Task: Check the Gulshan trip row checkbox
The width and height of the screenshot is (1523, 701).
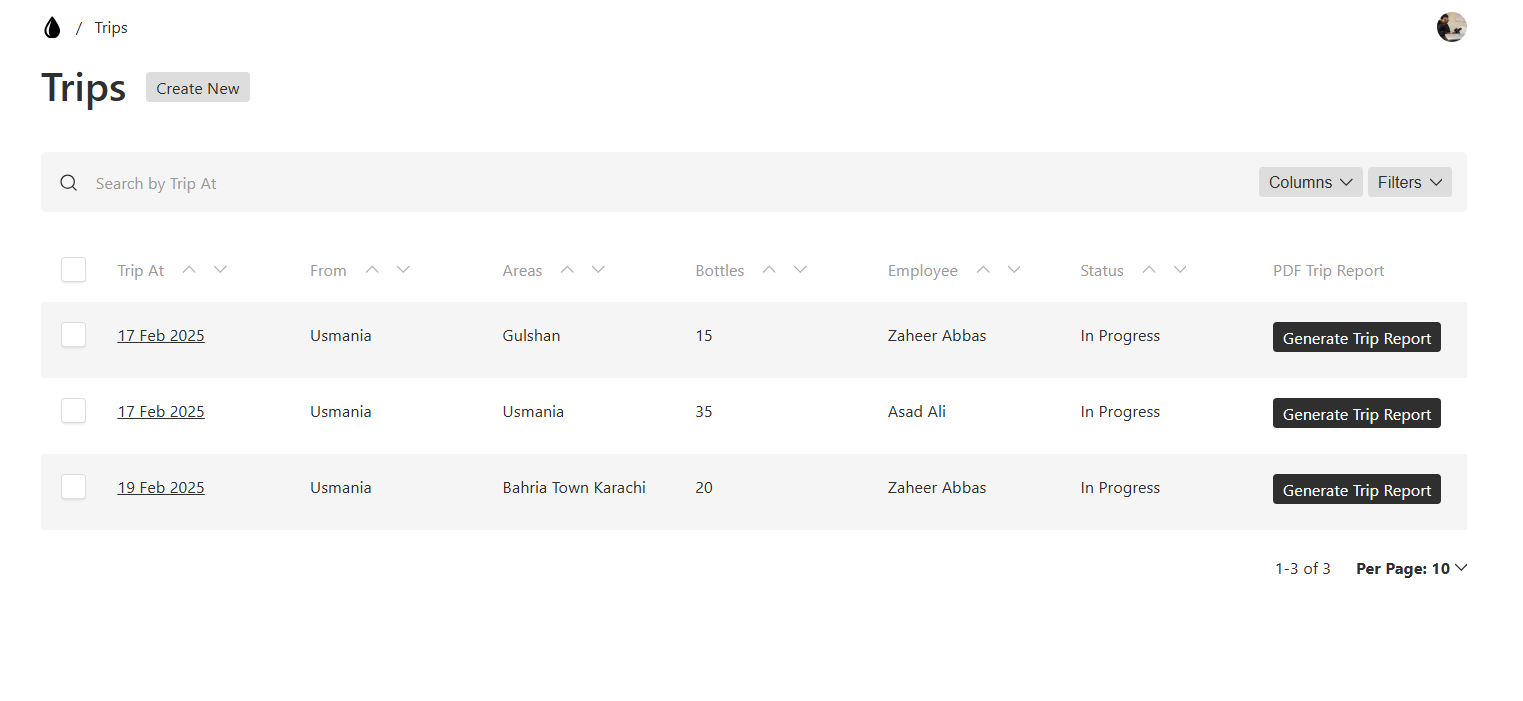Action: [x=73, y=335]
